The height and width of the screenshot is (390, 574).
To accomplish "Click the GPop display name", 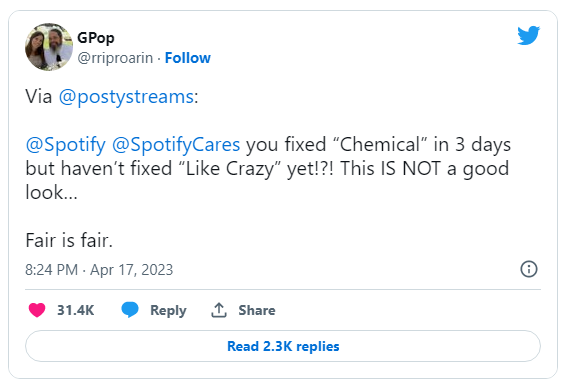I will [96, 38].
